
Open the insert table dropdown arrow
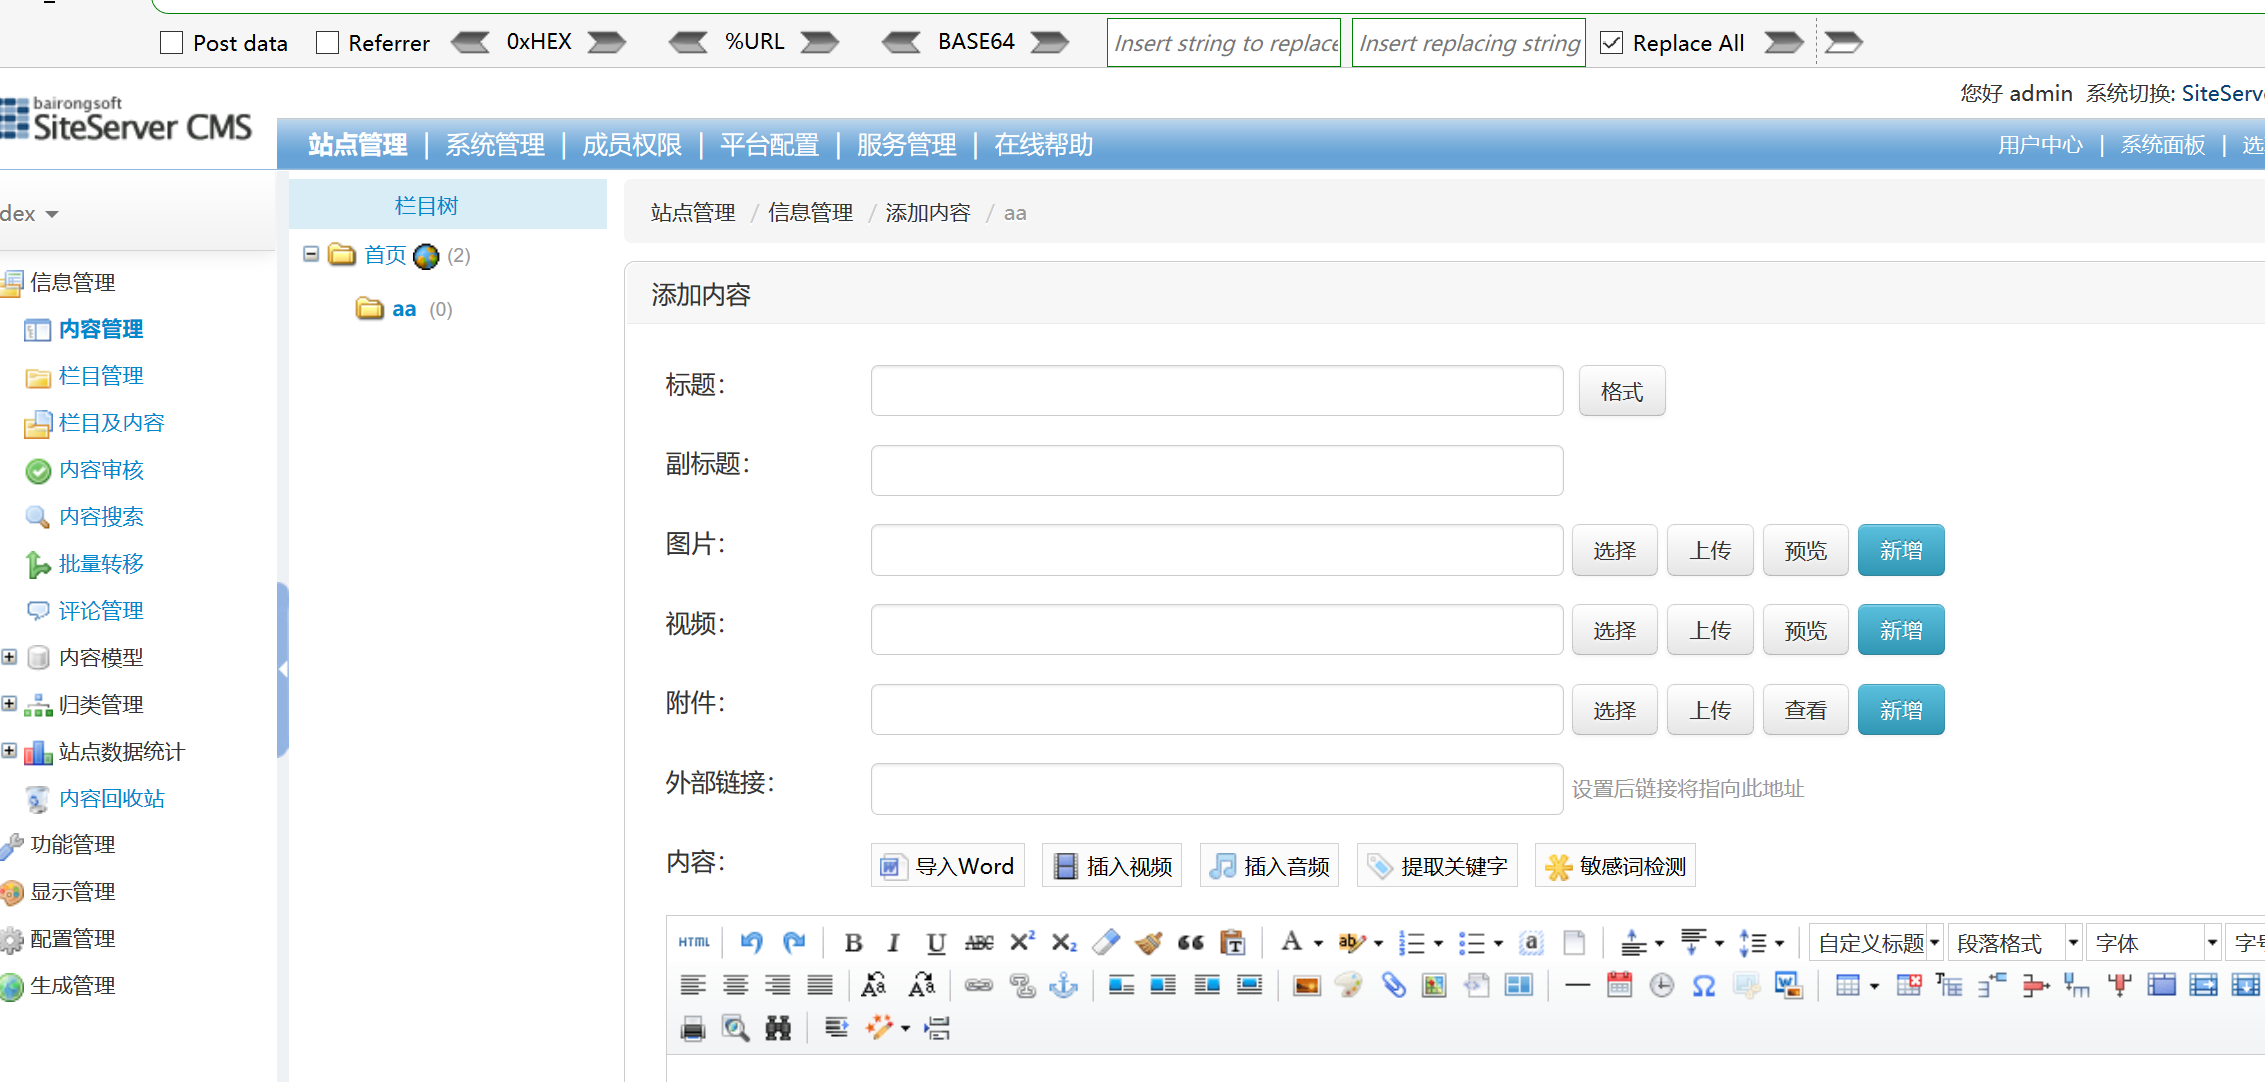(x=1874, y=986)
